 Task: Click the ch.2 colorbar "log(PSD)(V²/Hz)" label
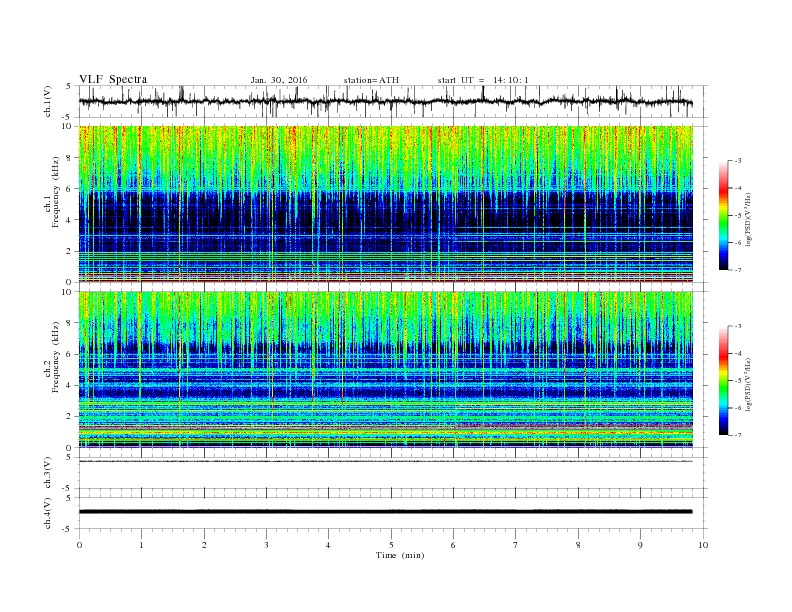tap(748, 384)
